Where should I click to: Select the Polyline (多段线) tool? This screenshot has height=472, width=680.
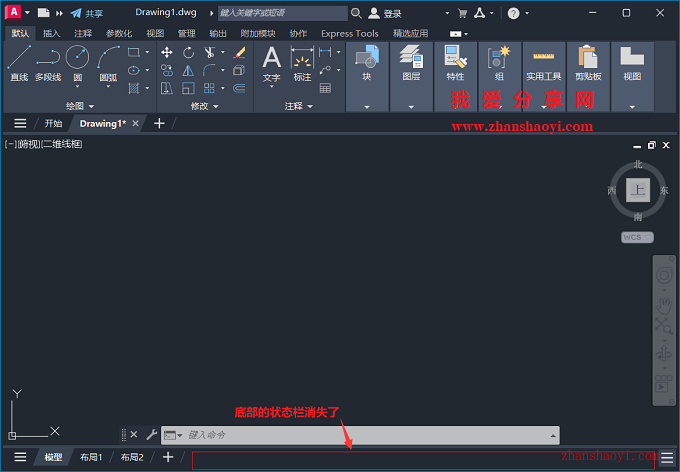click(48, 63)
